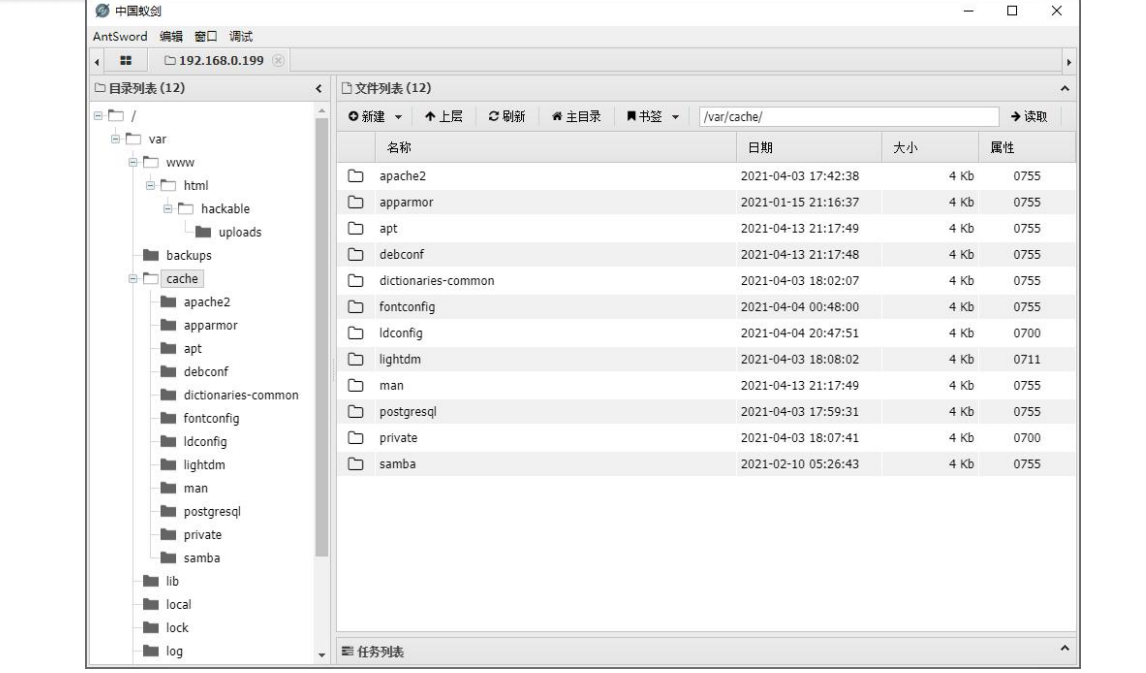
Task: Open the 书签 bookmarks dropdown
Action: click(x=652, y=117)
